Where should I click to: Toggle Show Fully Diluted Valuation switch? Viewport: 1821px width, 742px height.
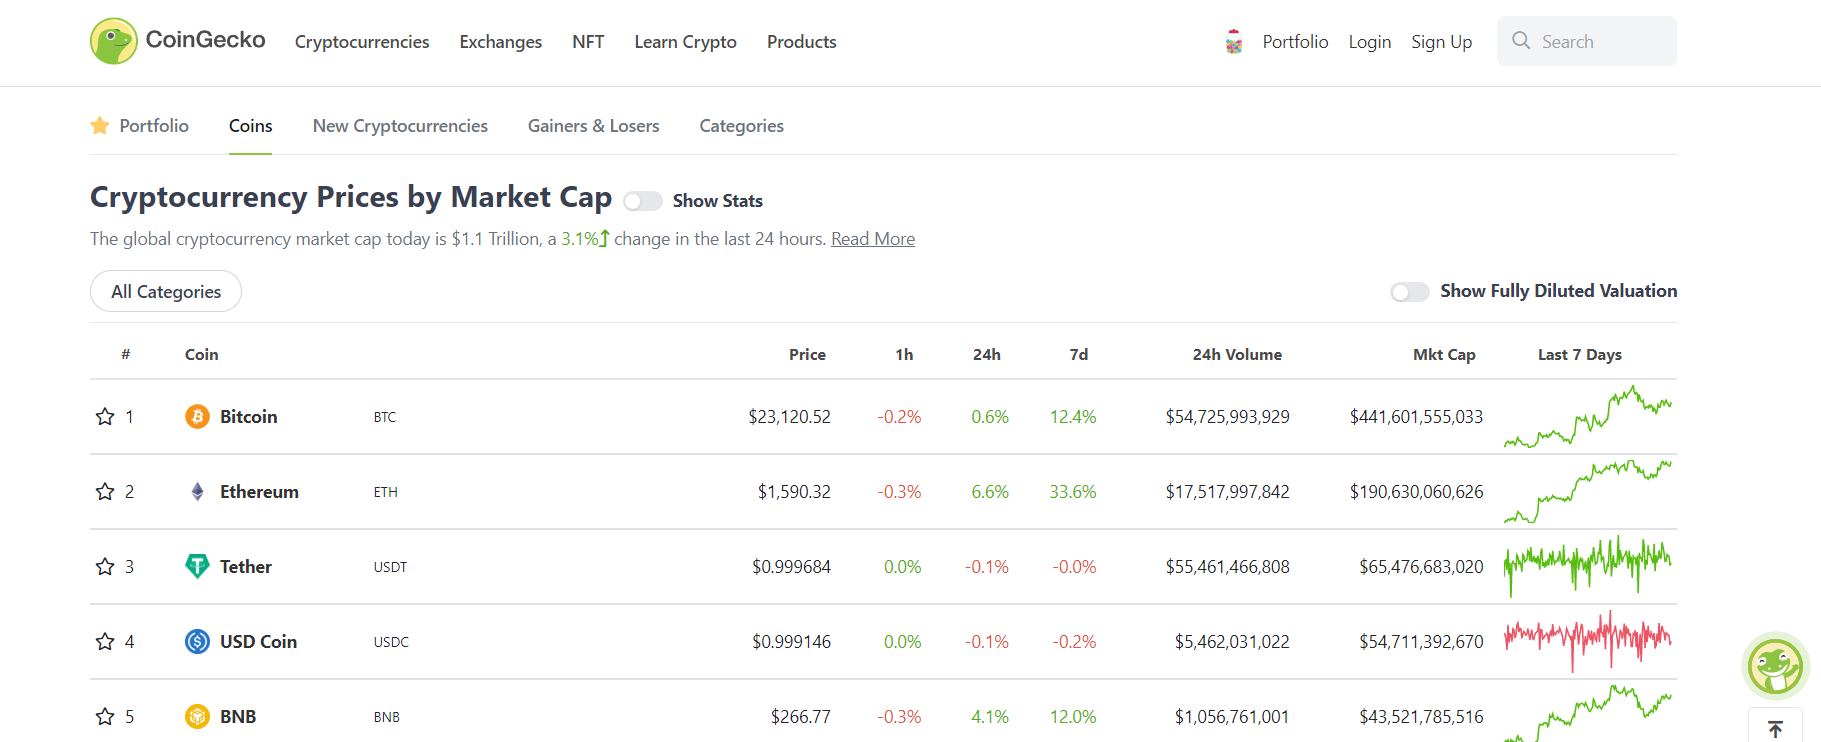[1410, 291]
